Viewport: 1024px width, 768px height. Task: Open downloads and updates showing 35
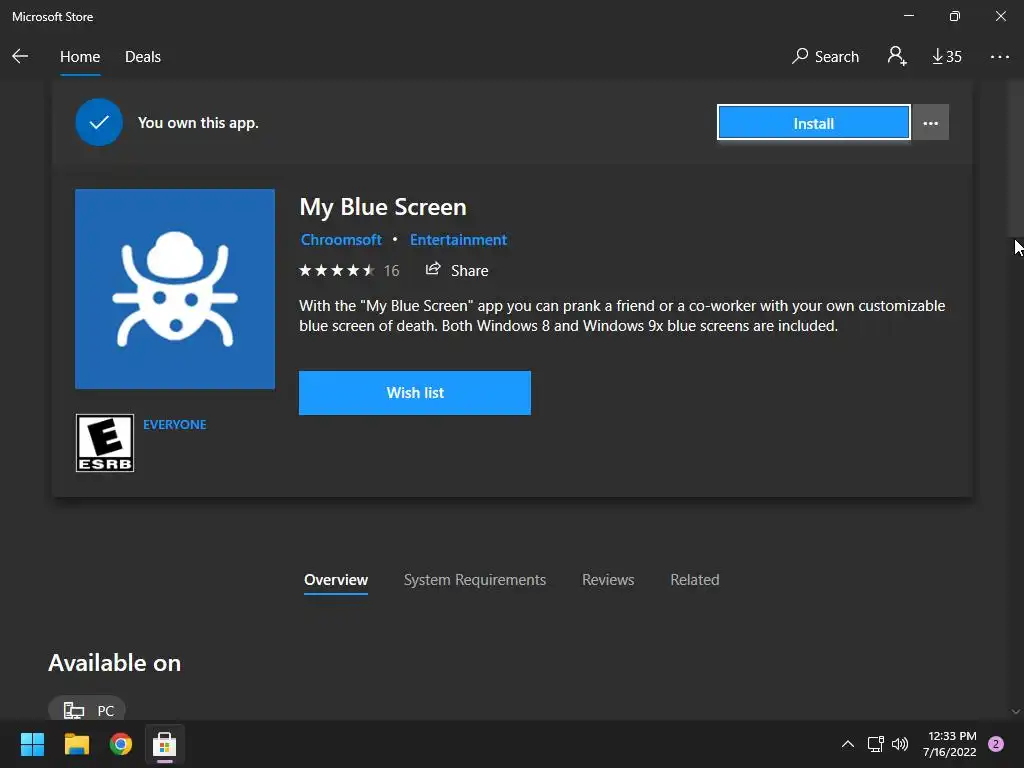tap(947, 57)
